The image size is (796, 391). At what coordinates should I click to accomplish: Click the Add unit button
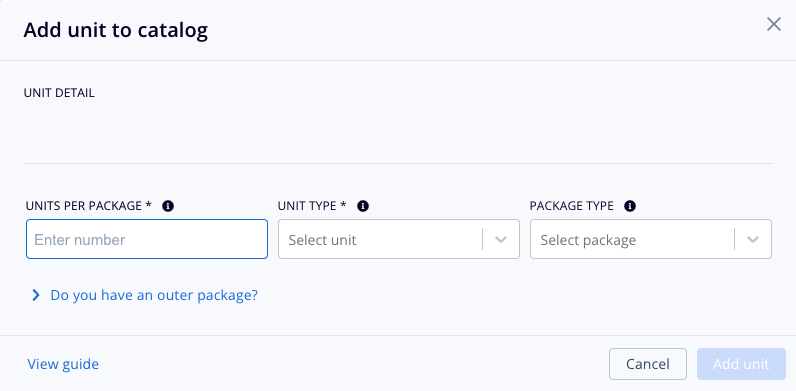pos(741,364)
